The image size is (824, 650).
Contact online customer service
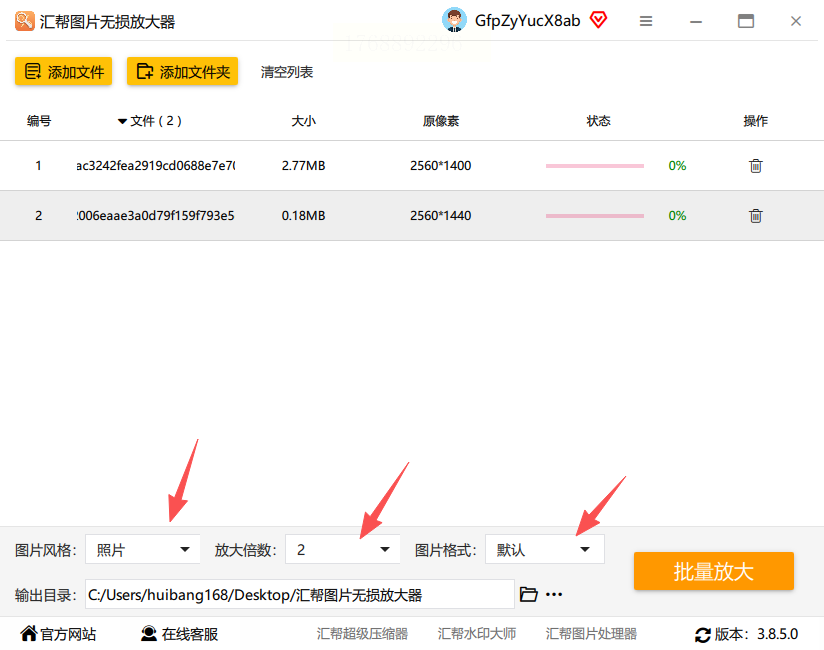tap(179, 634)
